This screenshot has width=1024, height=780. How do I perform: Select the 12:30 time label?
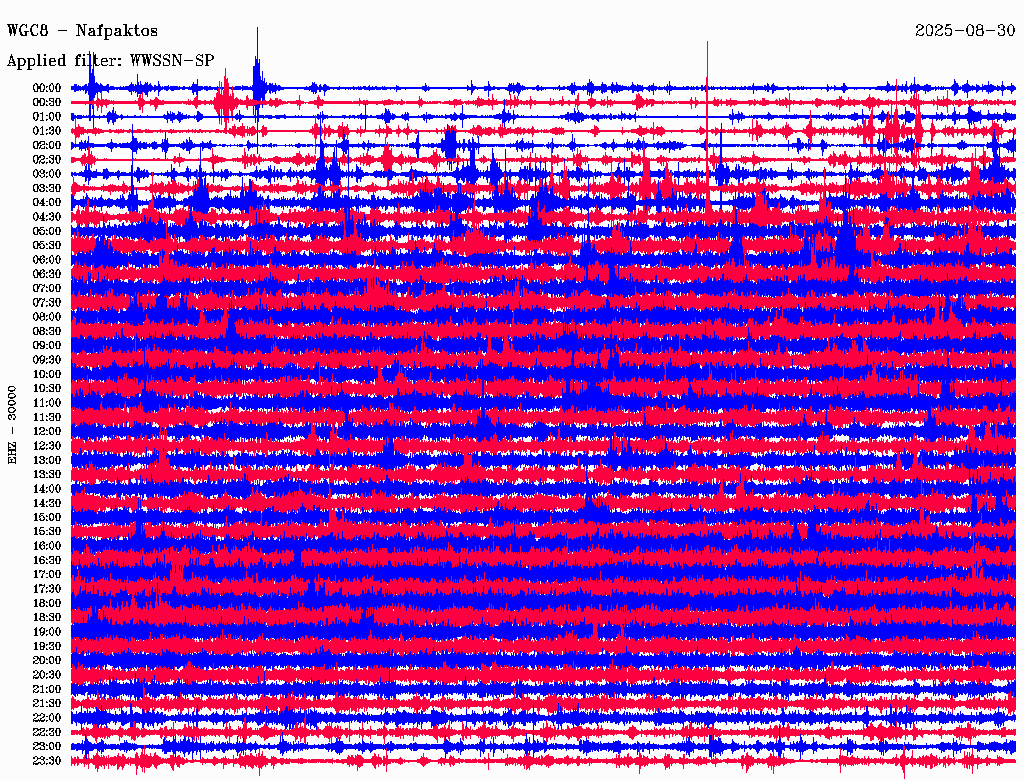[47, 446]
